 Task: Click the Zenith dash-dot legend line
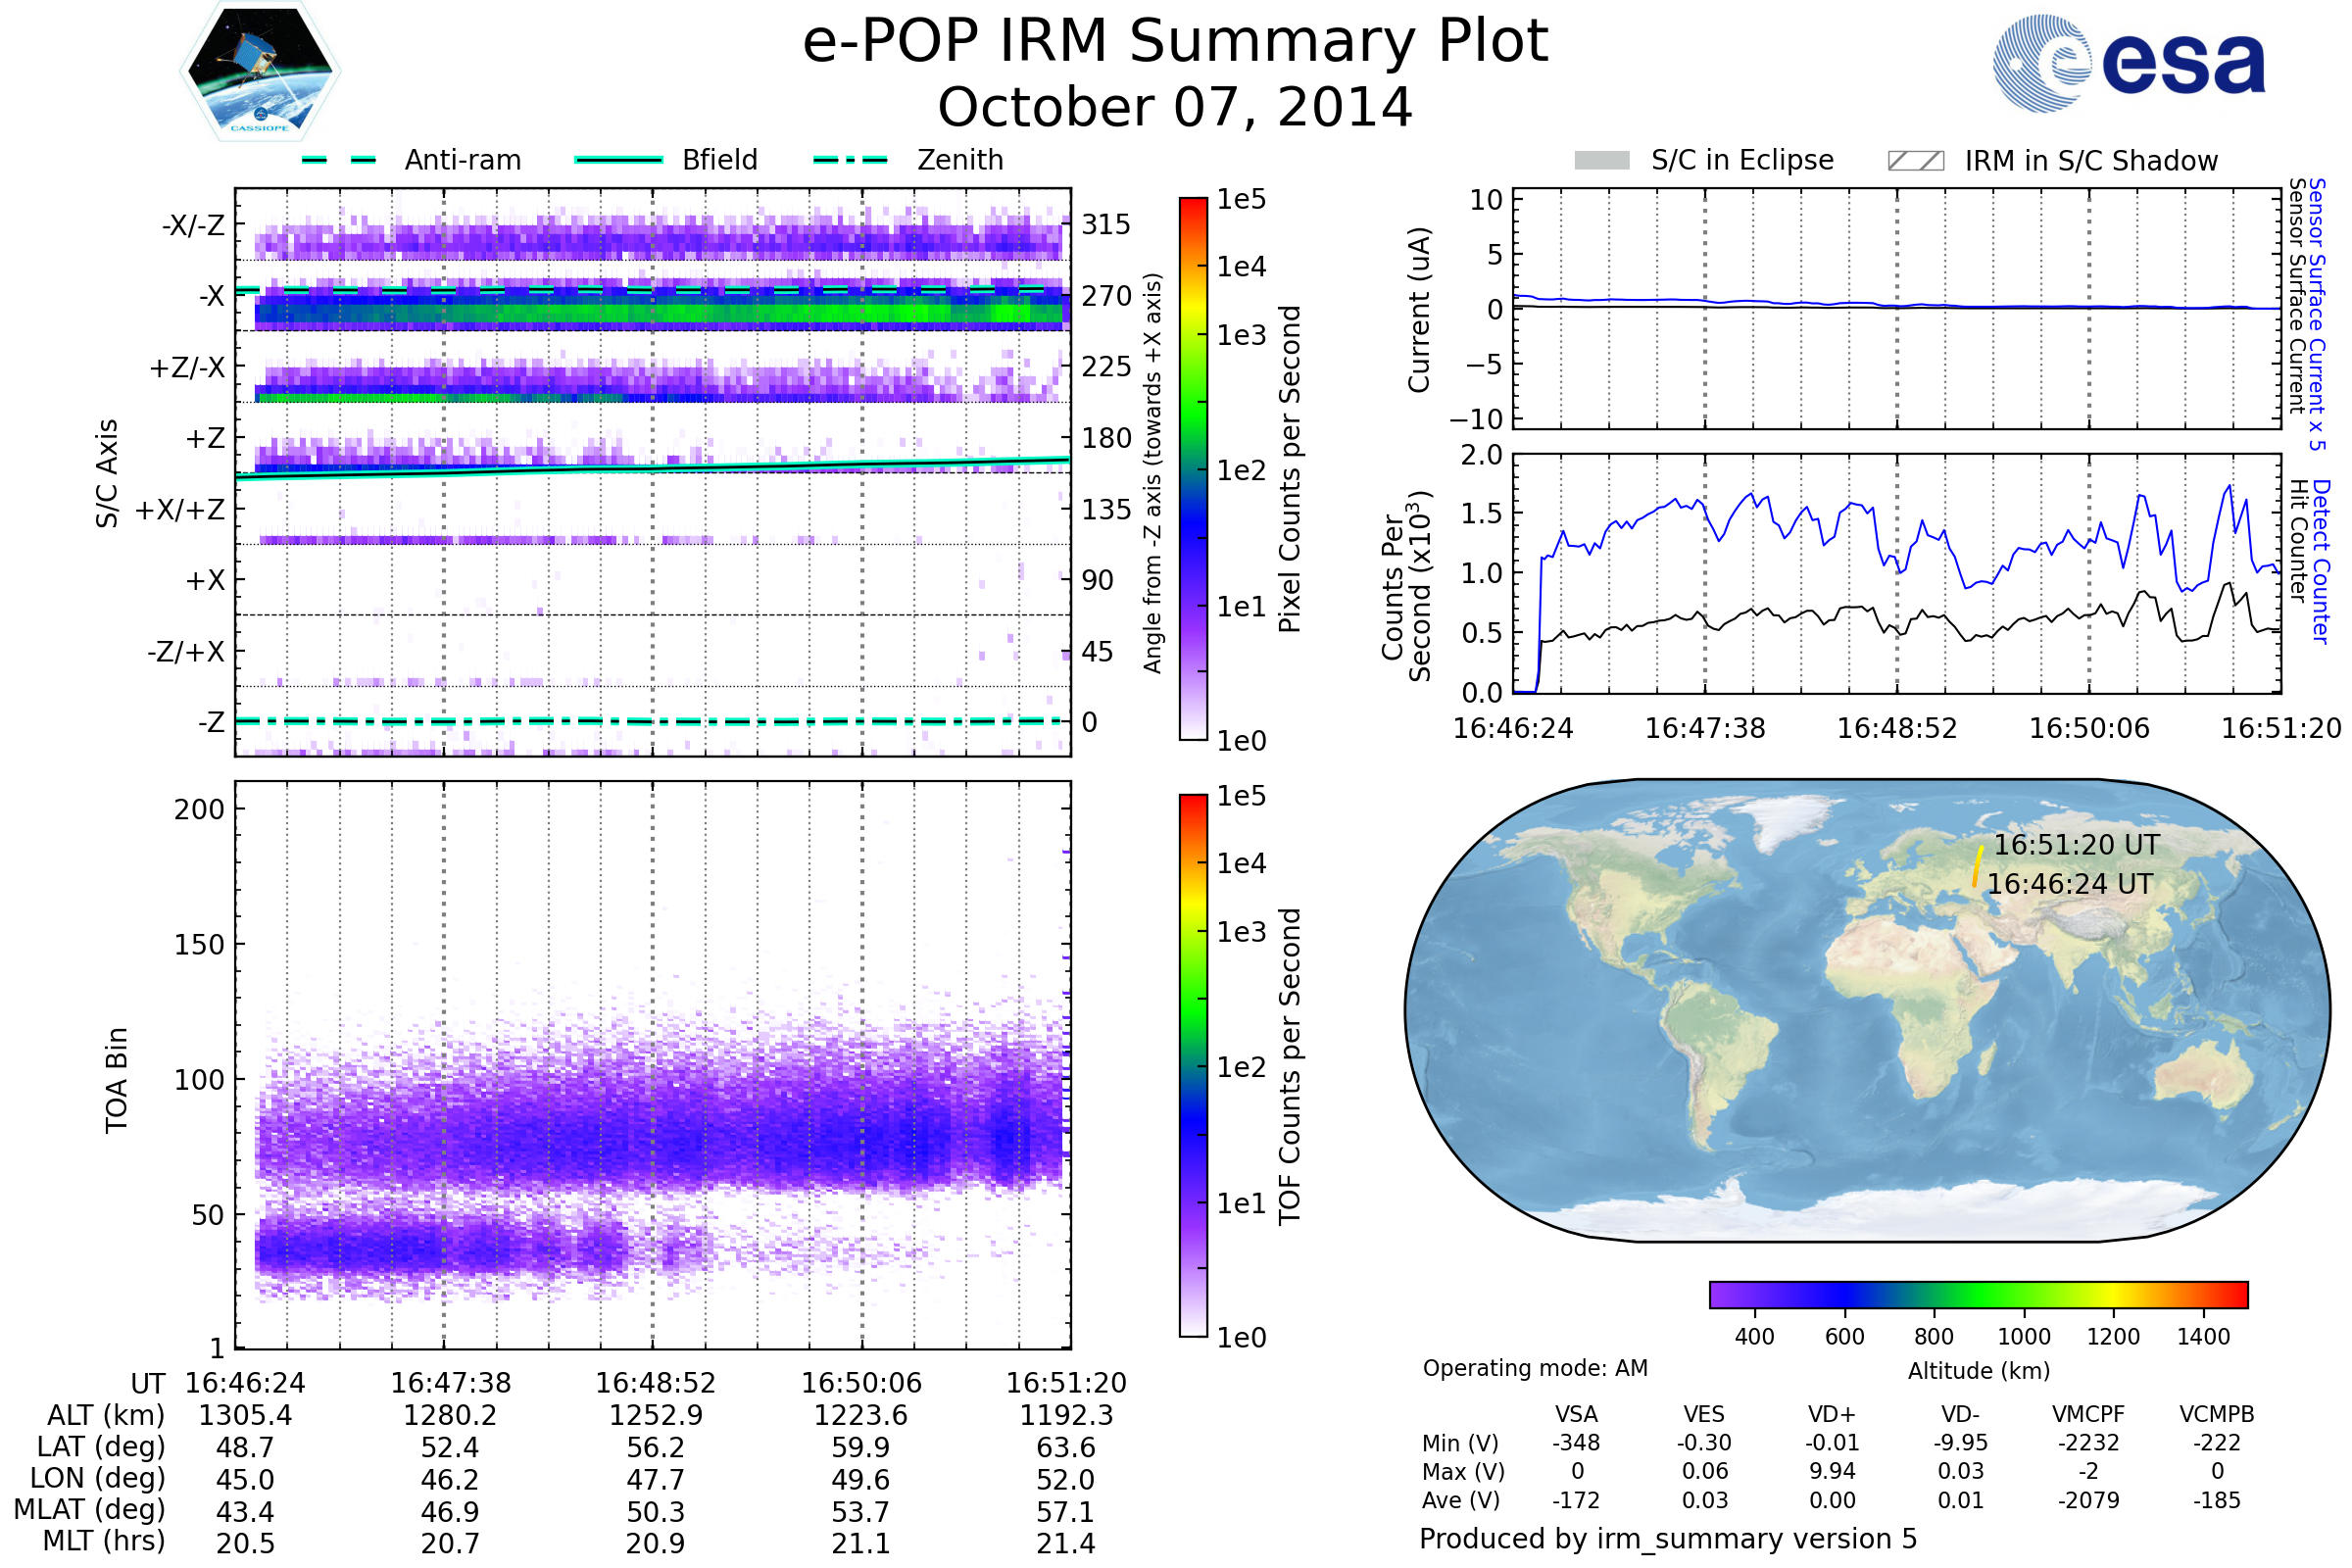tap(851, 160)
